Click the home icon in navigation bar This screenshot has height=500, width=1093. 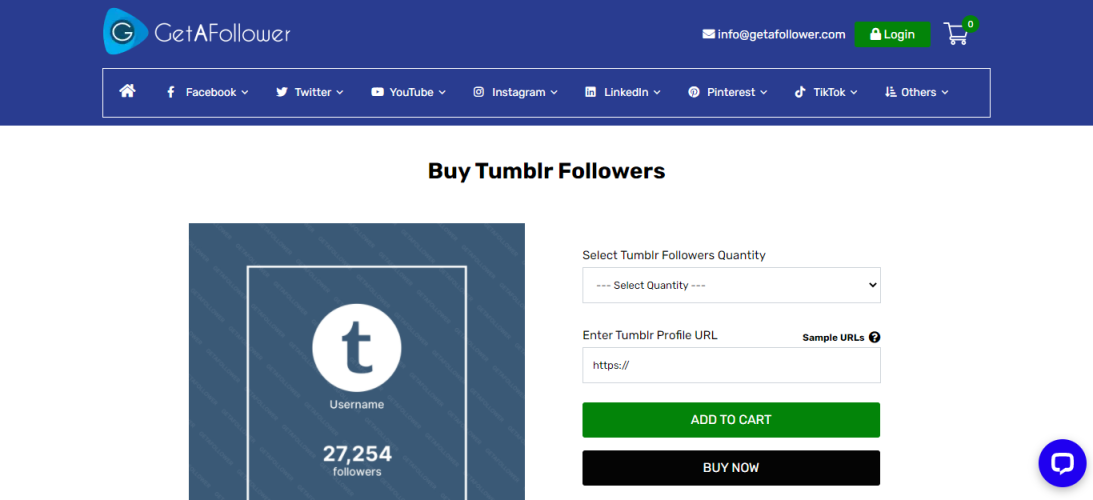coord(127,92)
